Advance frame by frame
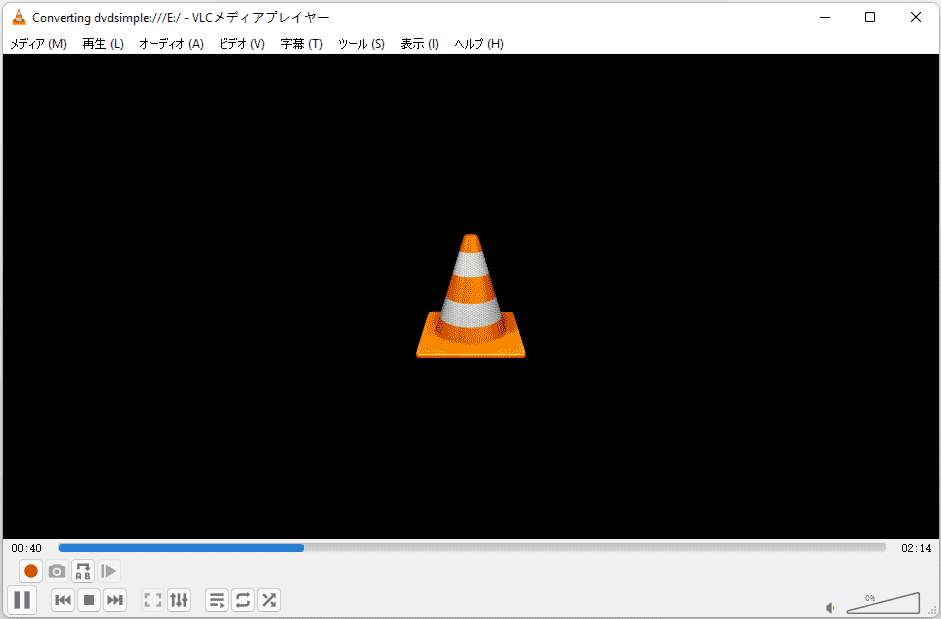Image resolution: width=941 pixels, height=619 pixels. point(109,571)
